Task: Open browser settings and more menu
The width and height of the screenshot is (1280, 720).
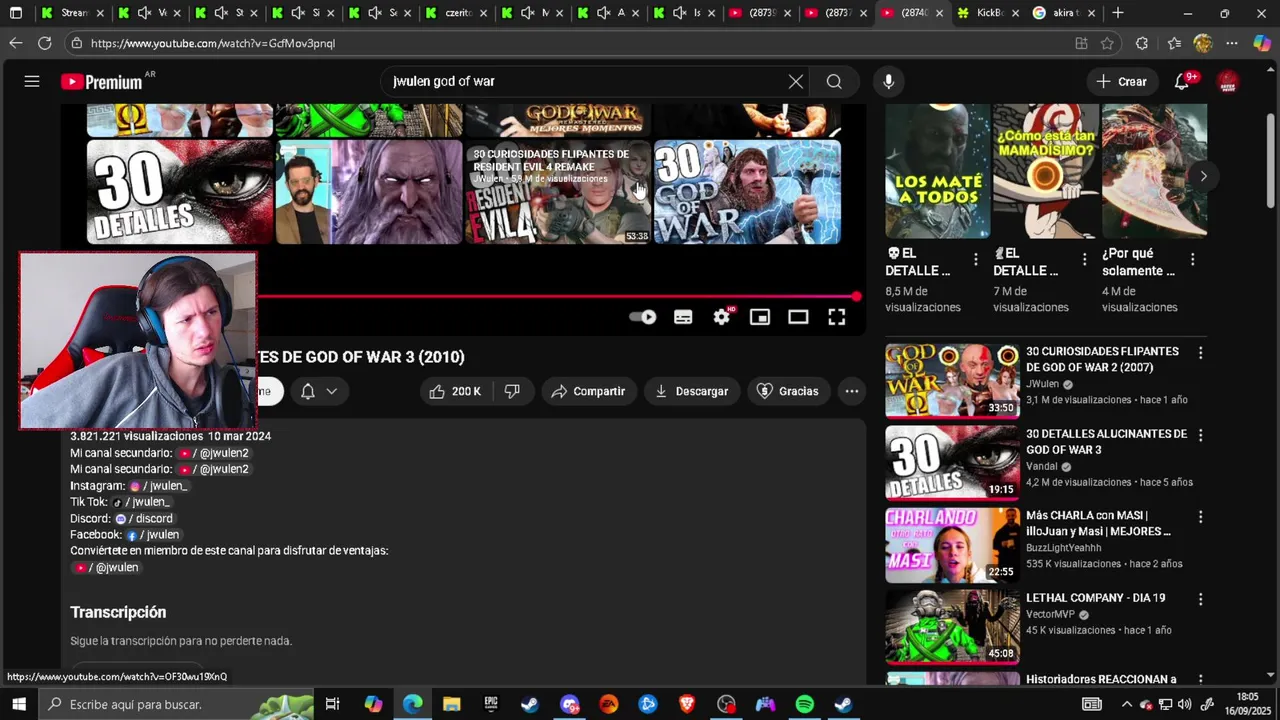Action: (1232, 43)
